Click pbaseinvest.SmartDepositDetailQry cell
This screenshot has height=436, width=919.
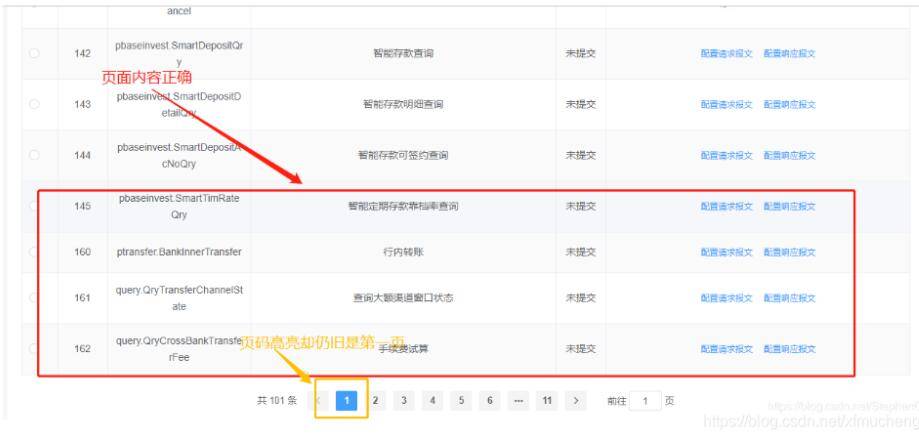coord(179,104)
